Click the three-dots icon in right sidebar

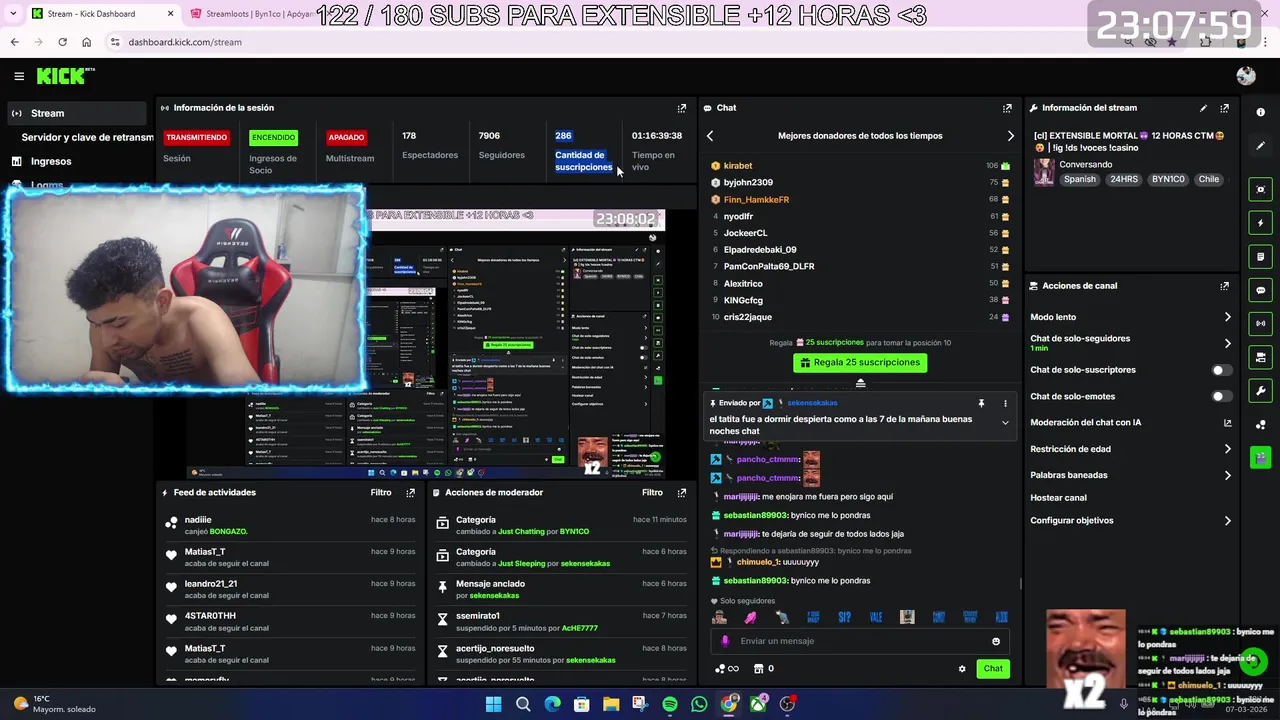(x=1260, y=425)
